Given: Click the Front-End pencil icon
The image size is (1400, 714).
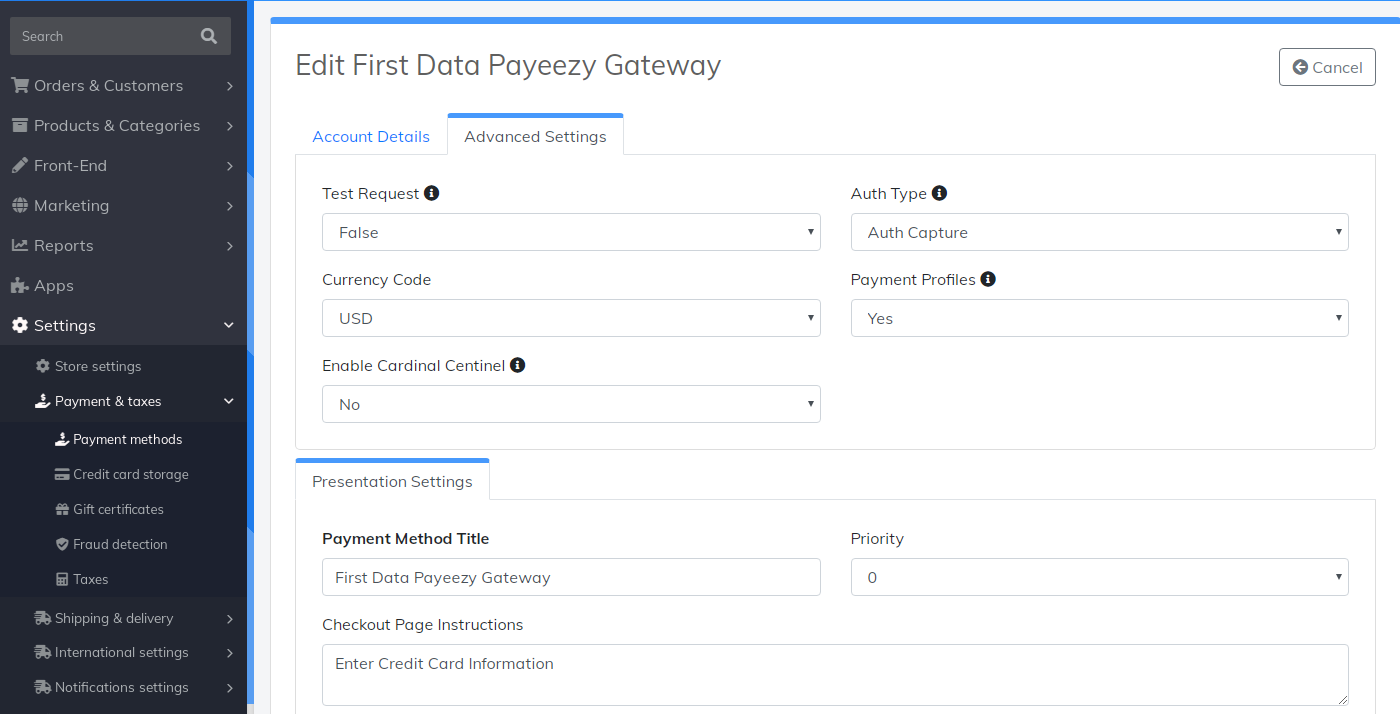Looking at the screenshot, I should [x=20, y=165].
